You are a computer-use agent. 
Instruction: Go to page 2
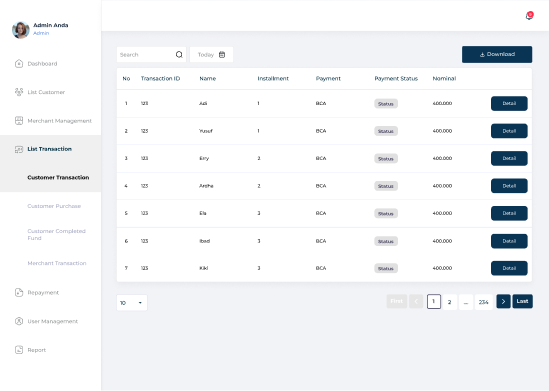(450, 302)
